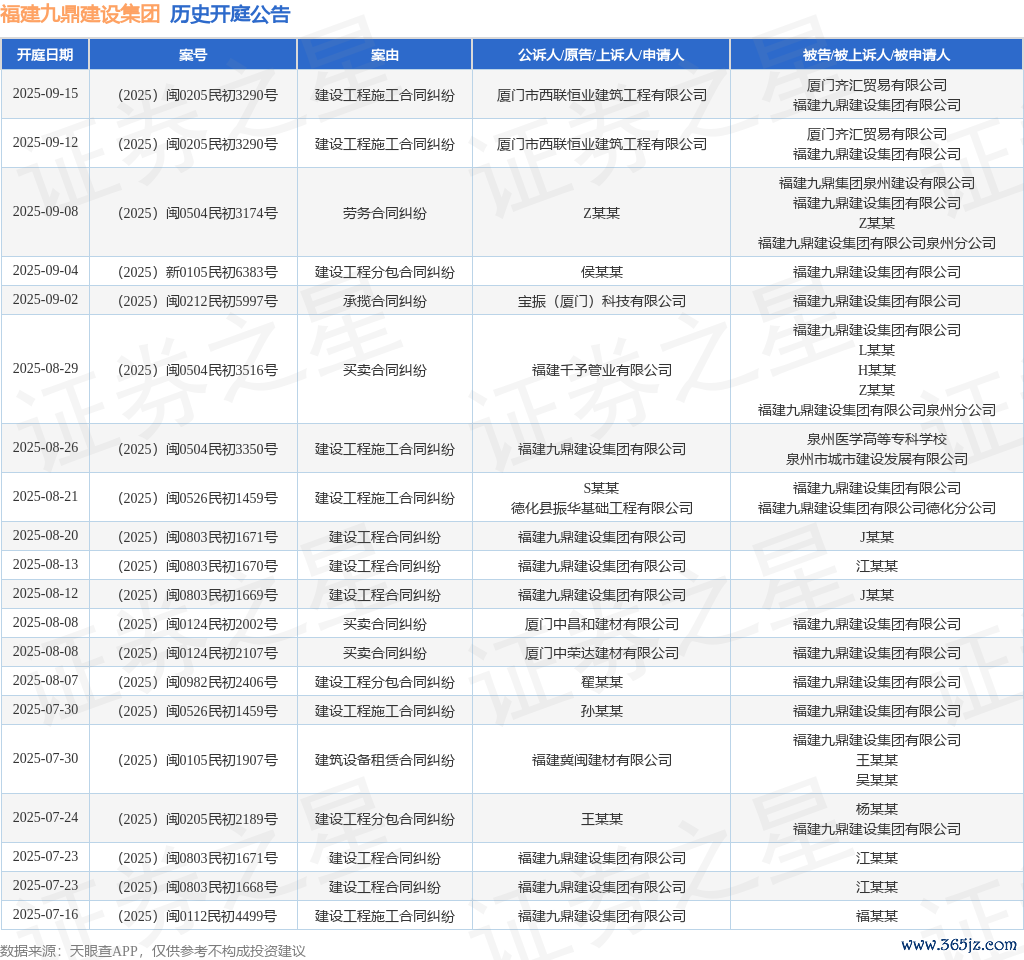Select plaintiff 厦门中昌和建材有限公司

click(x=601, y=624)
